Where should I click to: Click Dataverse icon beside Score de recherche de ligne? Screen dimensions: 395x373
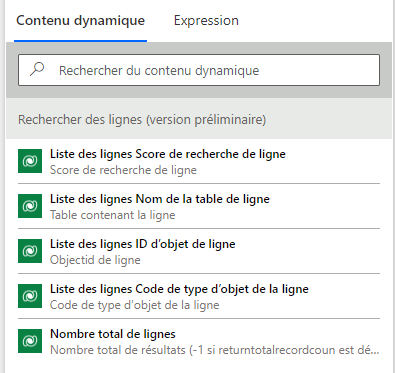coord(30,161)
